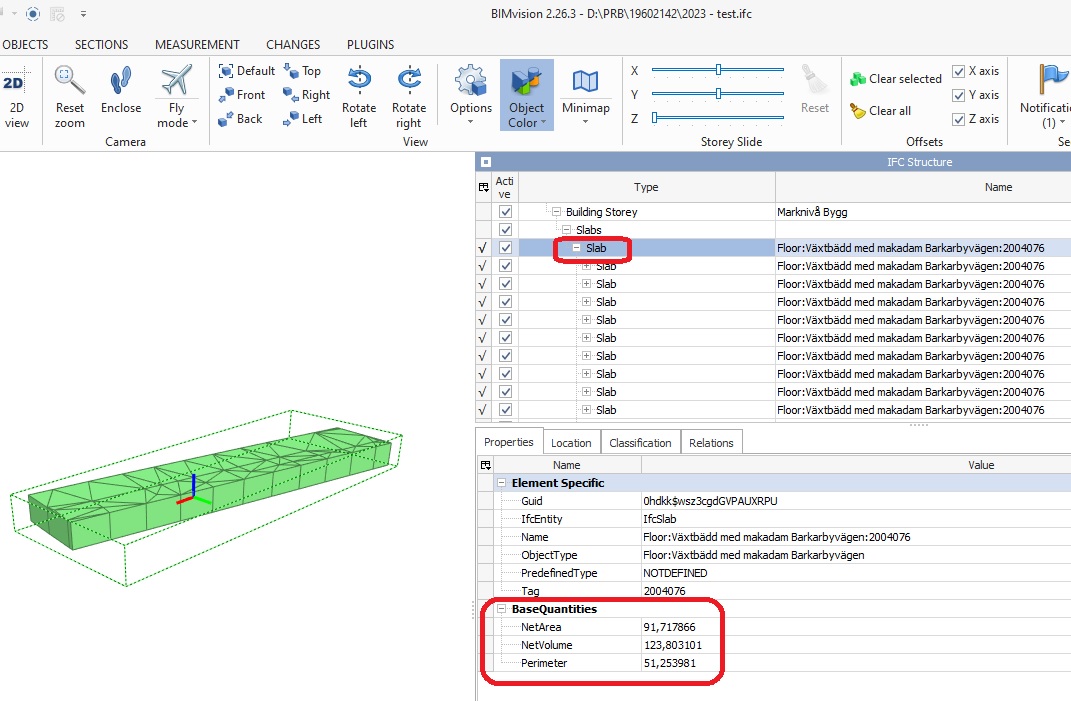Screen dimensions: 1071x701
Task: Switch to 2D view
Action: click(14, 95)
